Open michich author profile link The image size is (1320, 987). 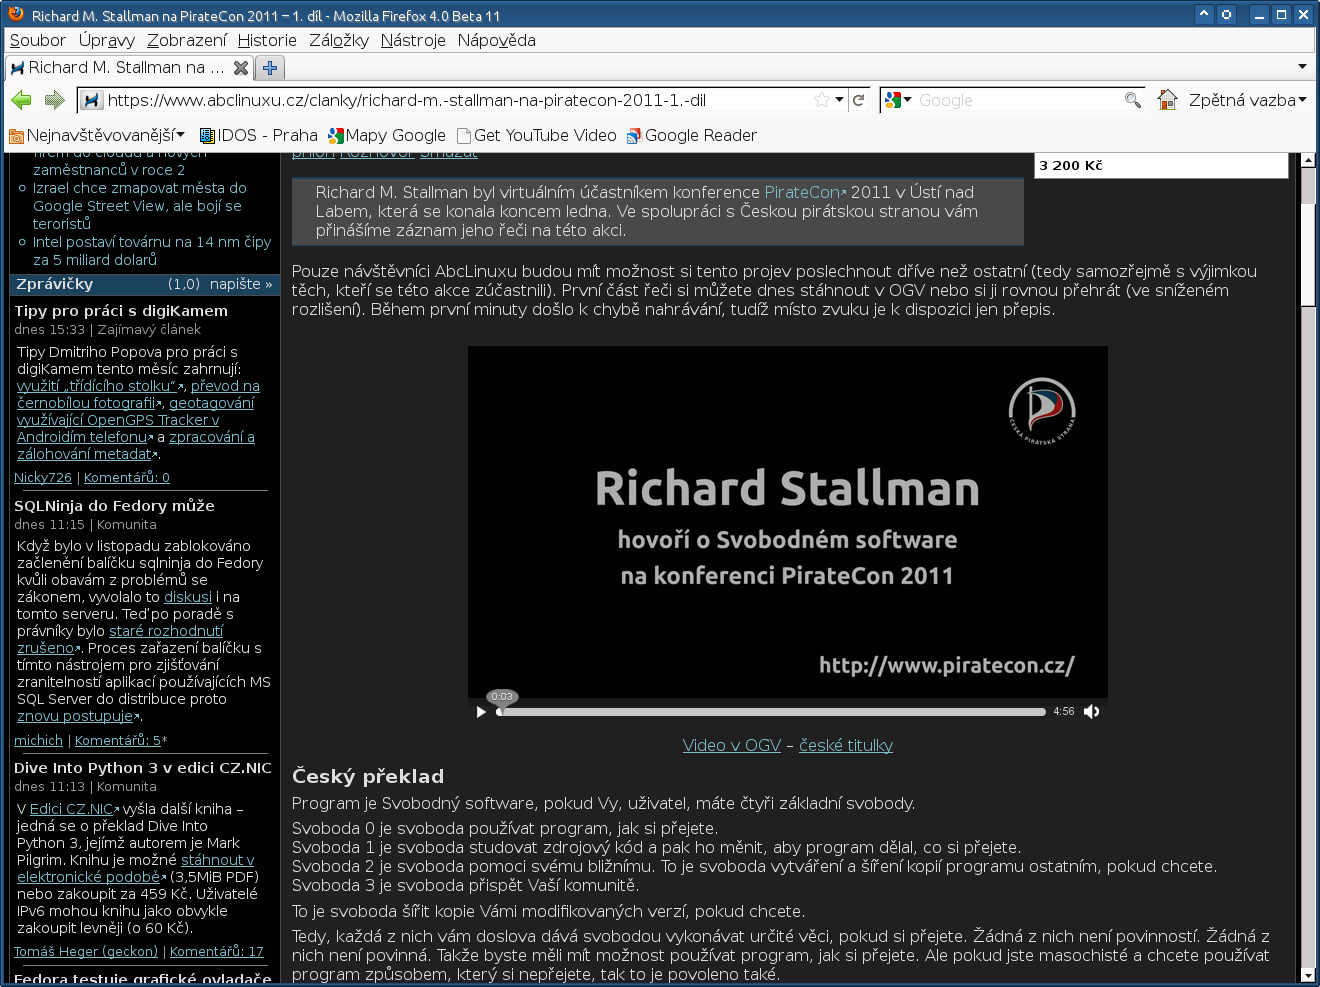tap(38, 741)
